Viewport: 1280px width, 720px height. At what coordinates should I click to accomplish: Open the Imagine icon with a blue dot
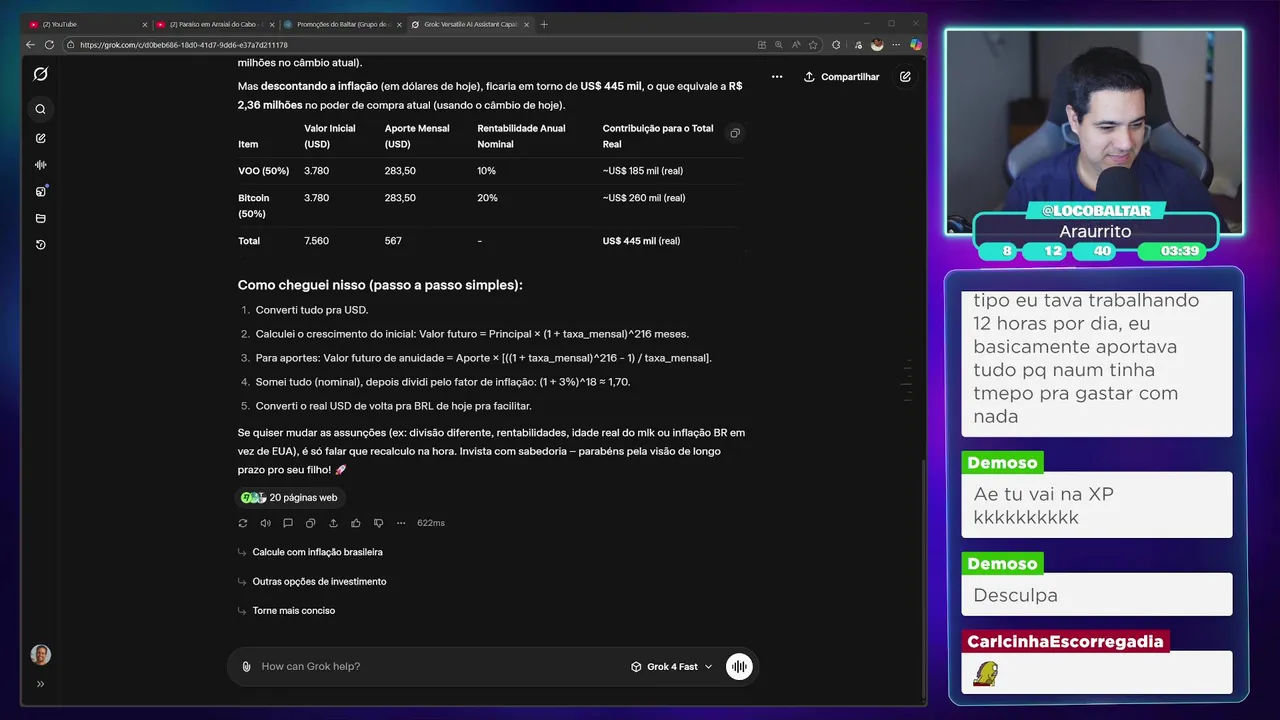click(x=41, y=191)
